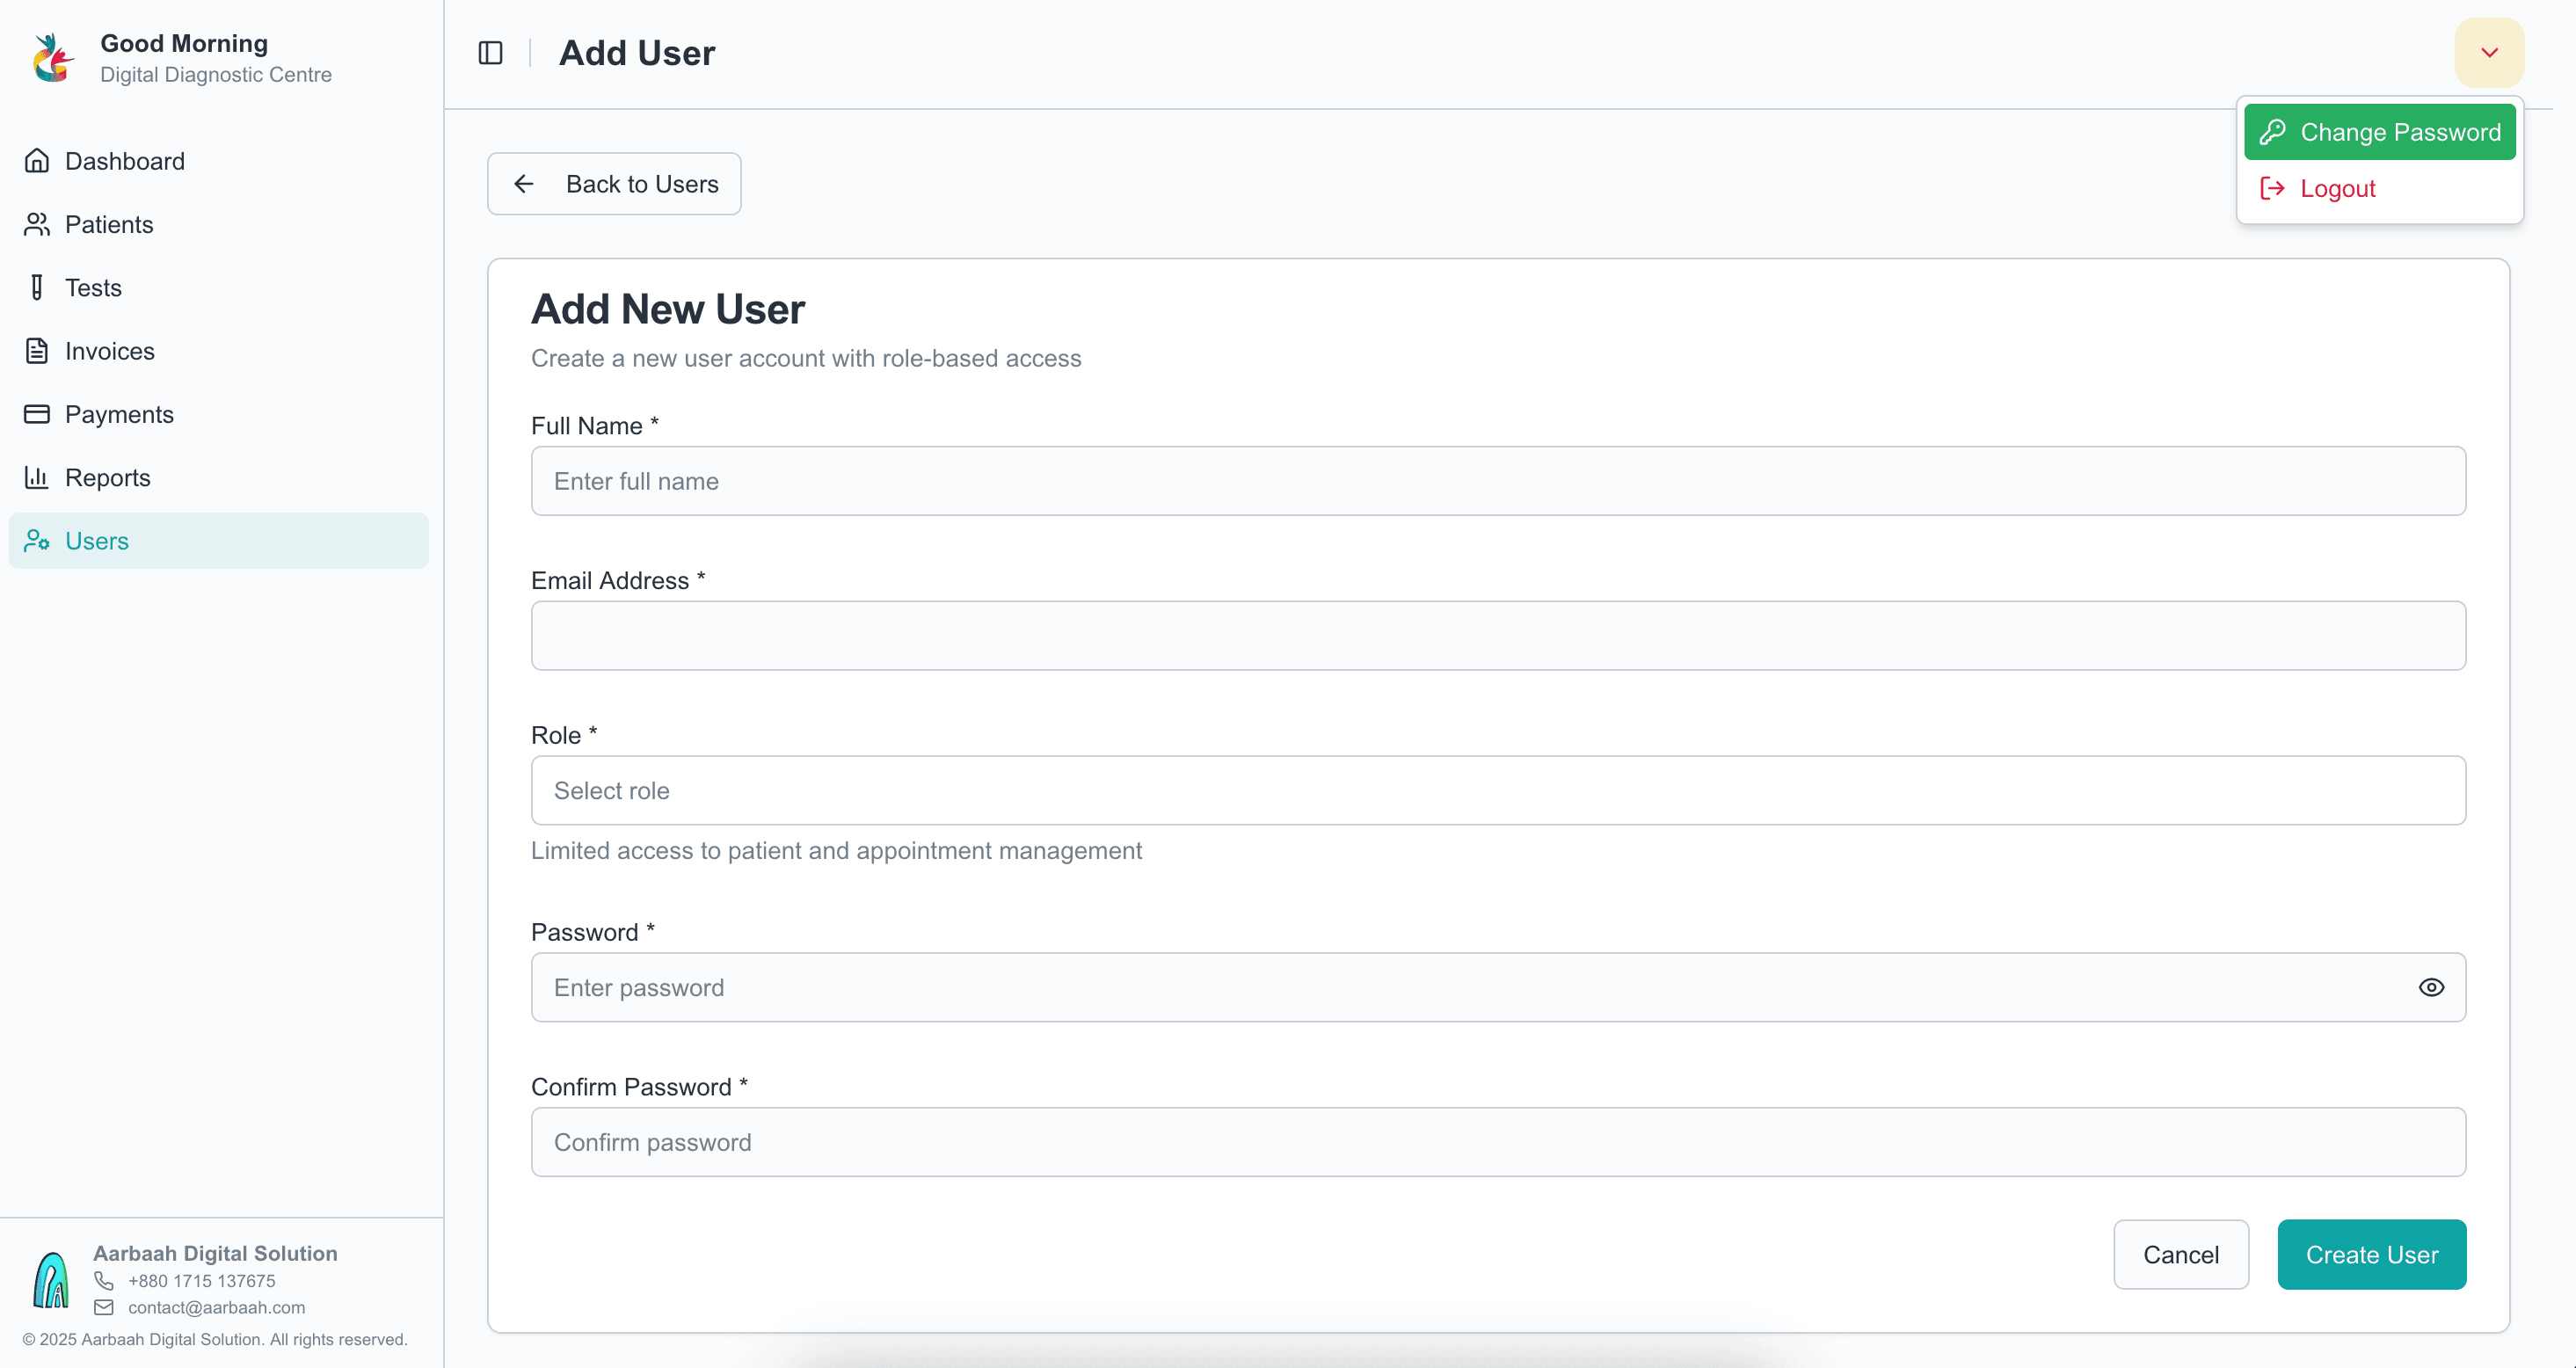Click the contact@aarbaah.com email

point(216,1307)
